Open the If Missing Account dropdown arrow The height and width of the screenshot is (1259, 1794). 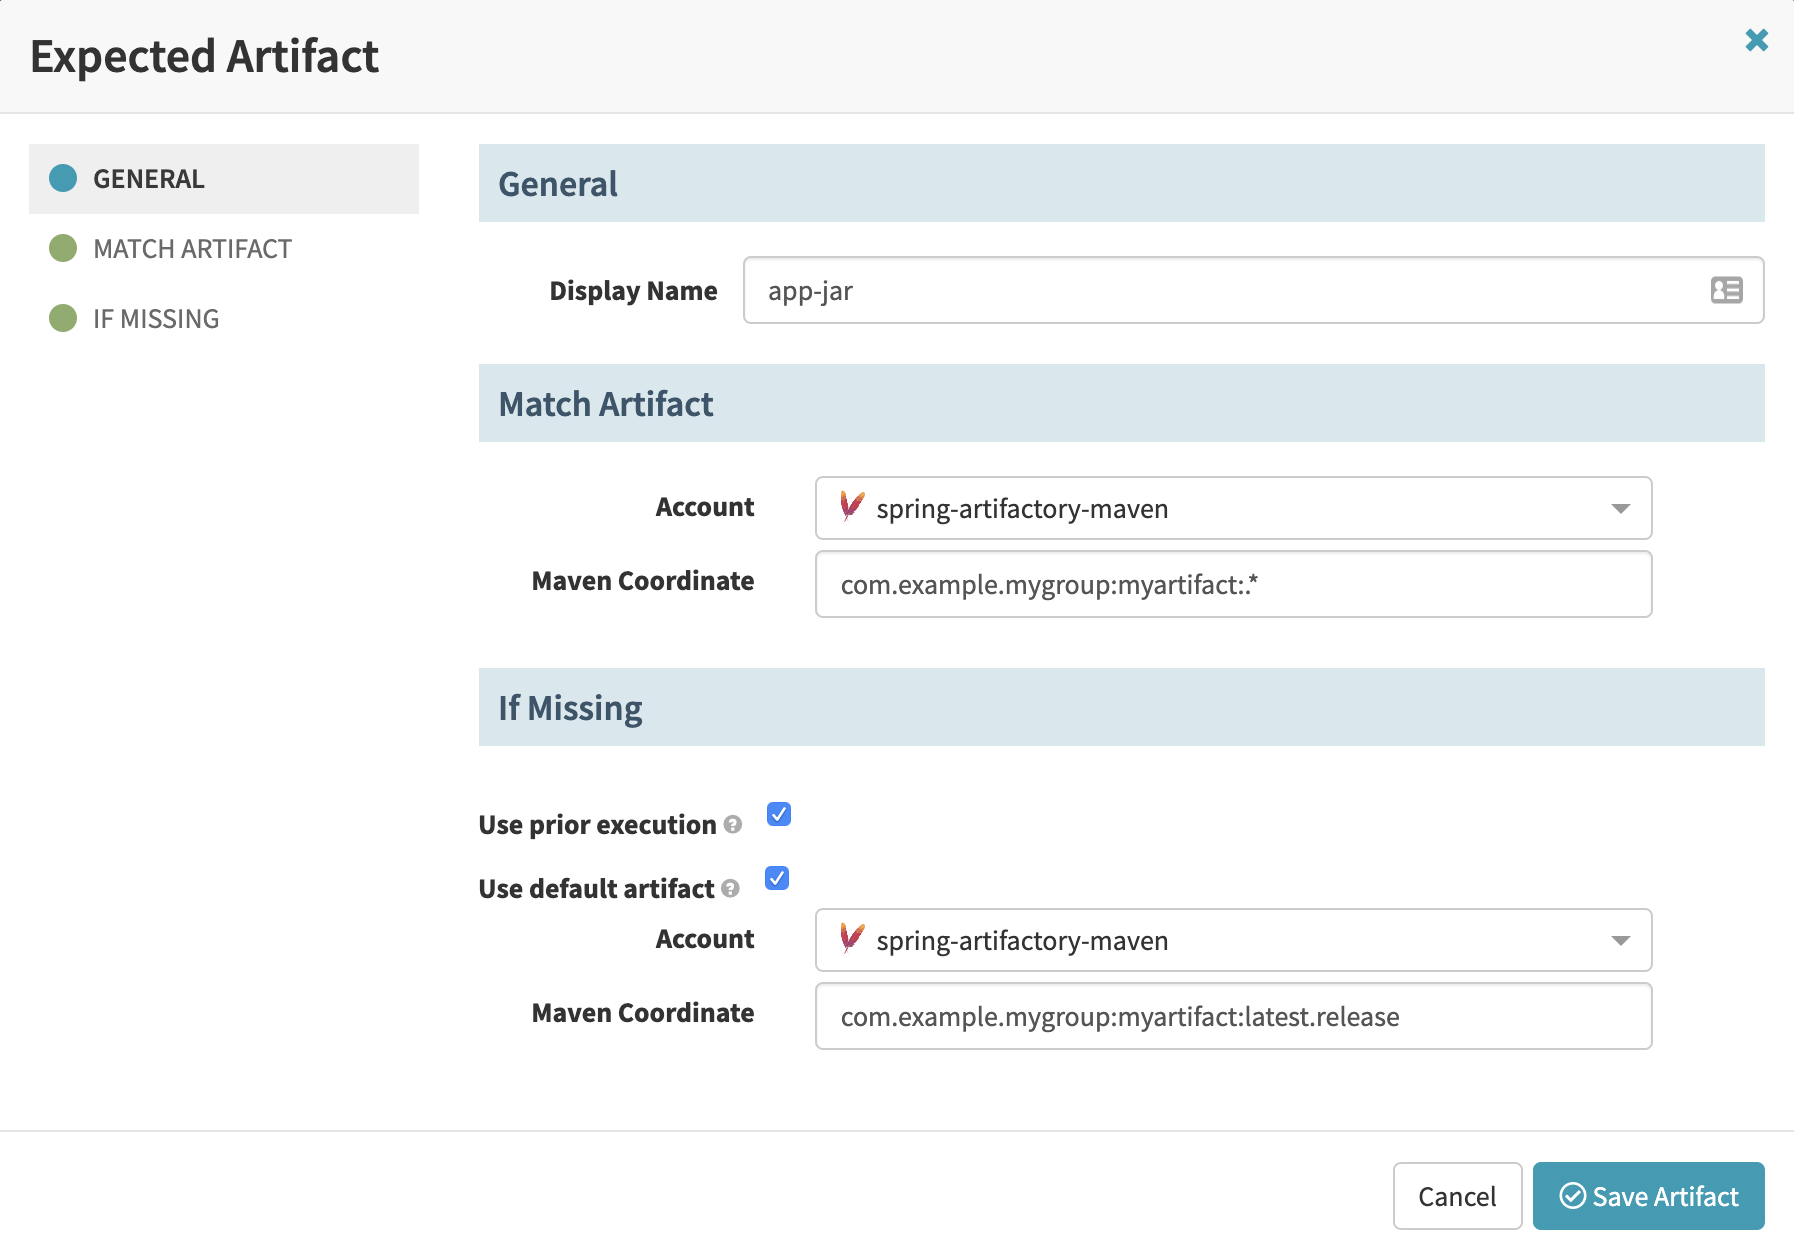(1620, 941)
